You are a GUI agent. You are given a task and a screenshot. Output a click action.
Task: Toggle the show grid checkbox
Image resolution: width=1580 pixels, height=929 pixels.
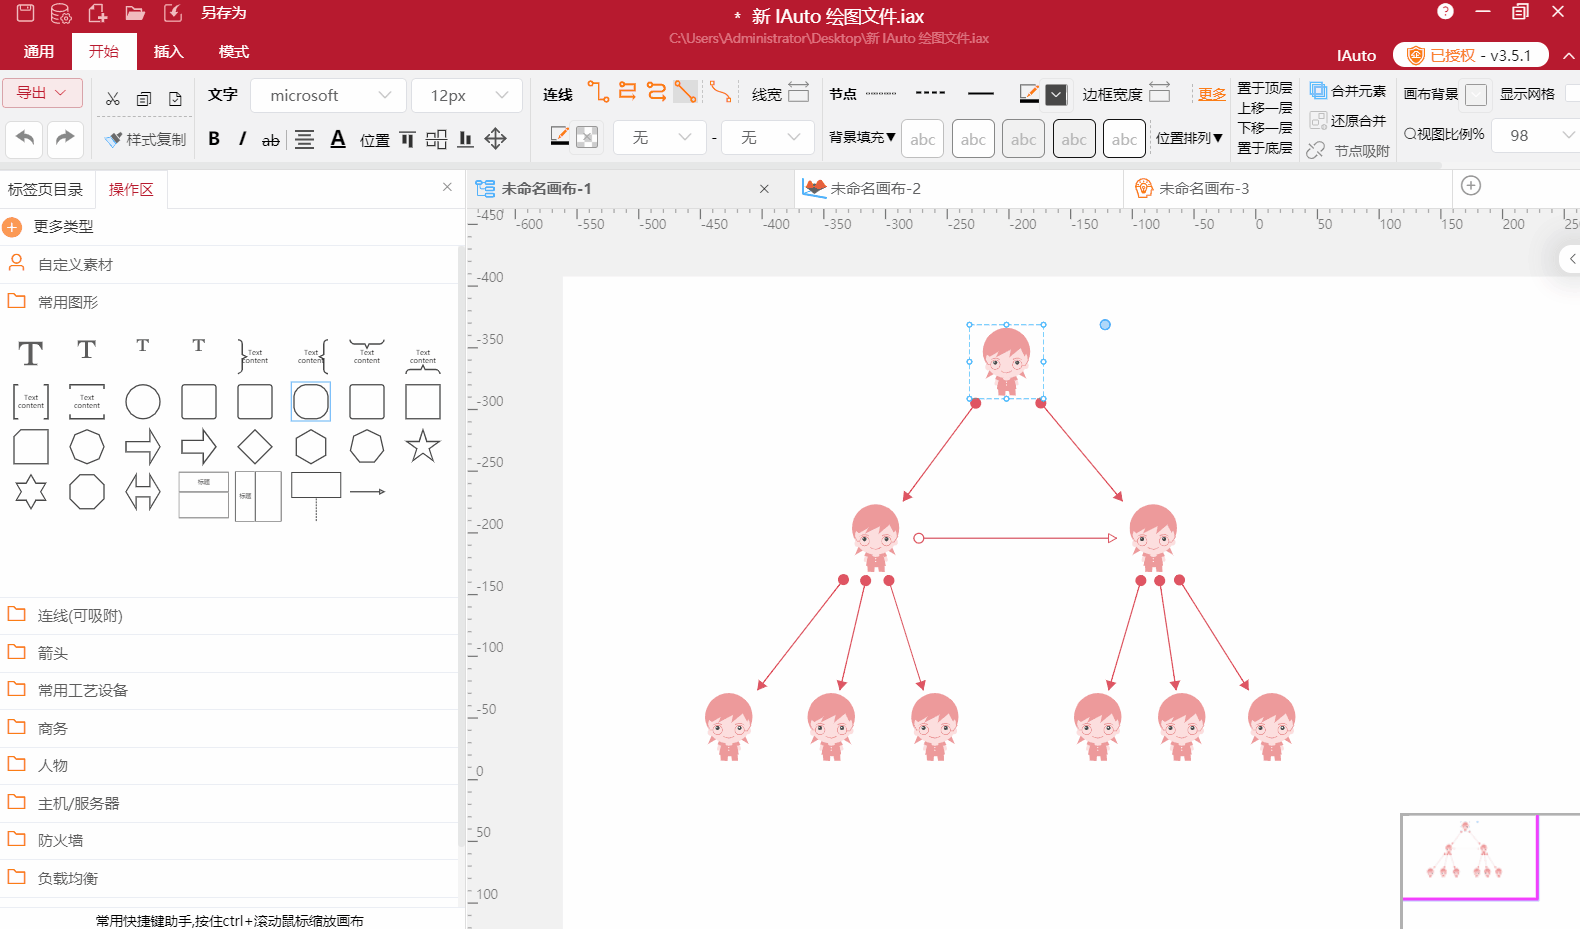click(1572, 93)
